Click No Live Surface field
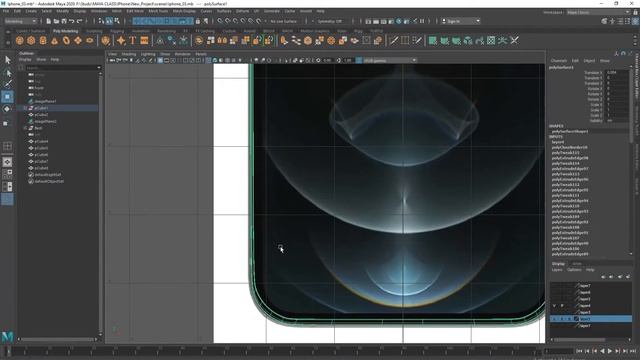The image size is (640, 360). coord(284,21)
